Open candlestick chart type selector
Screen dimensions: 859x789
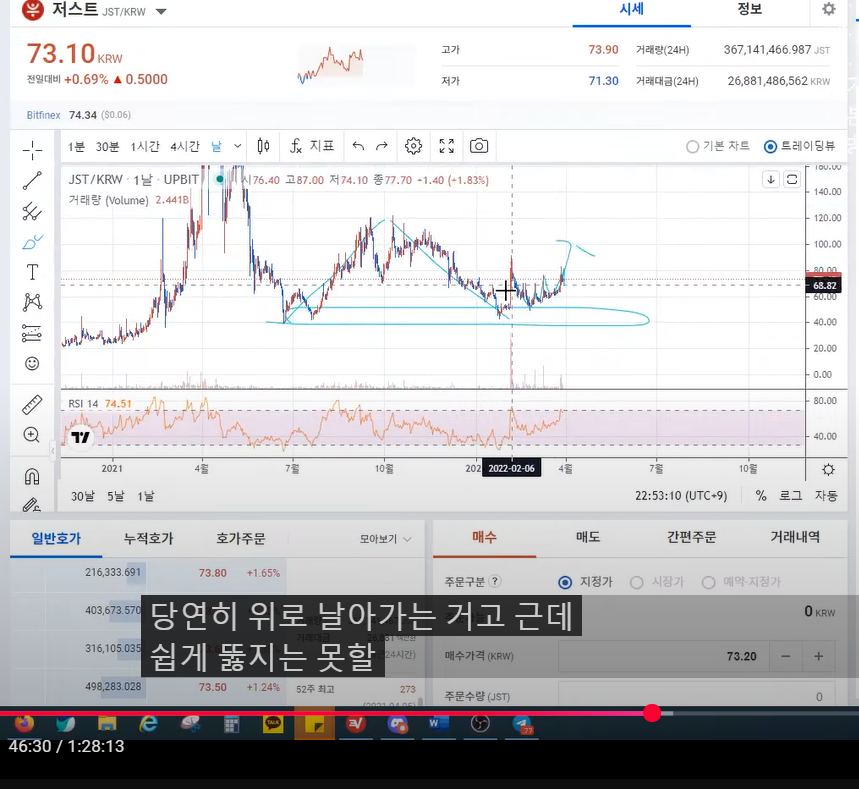(x=263, y=146)
